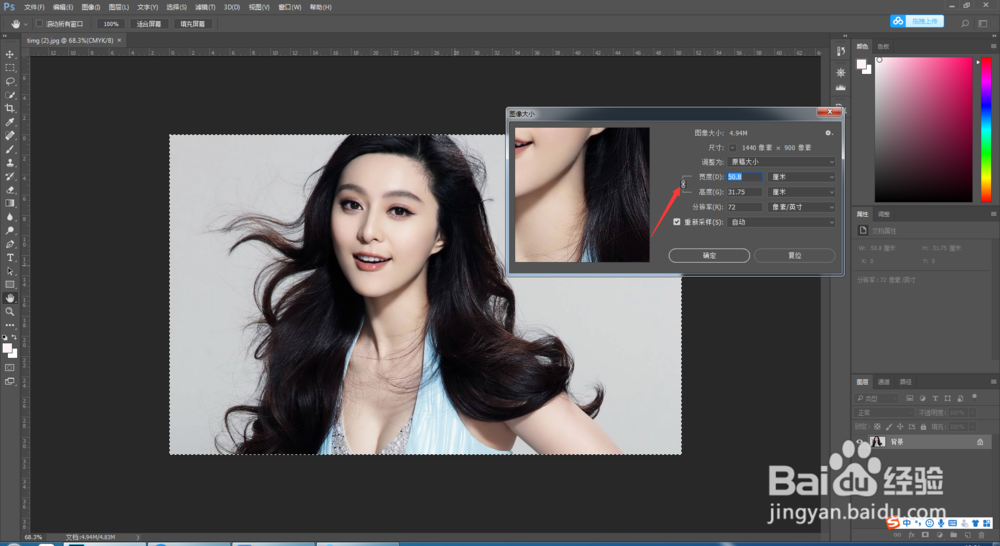The width and height of the screenshot is (1000, 546).
Task: Select the Blur tool
Action: point(10,217)
